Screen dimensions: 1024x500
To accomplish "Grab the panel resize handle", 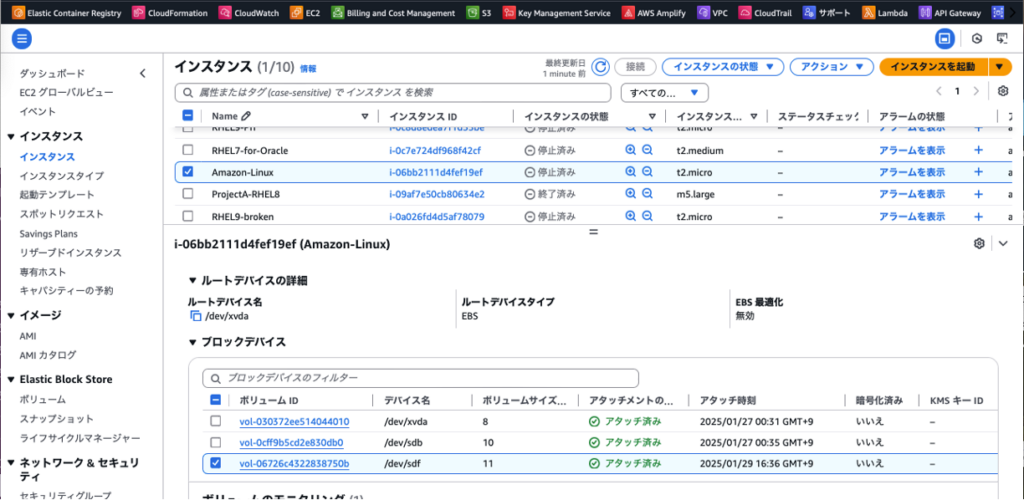I will click(x=594, y=231).
